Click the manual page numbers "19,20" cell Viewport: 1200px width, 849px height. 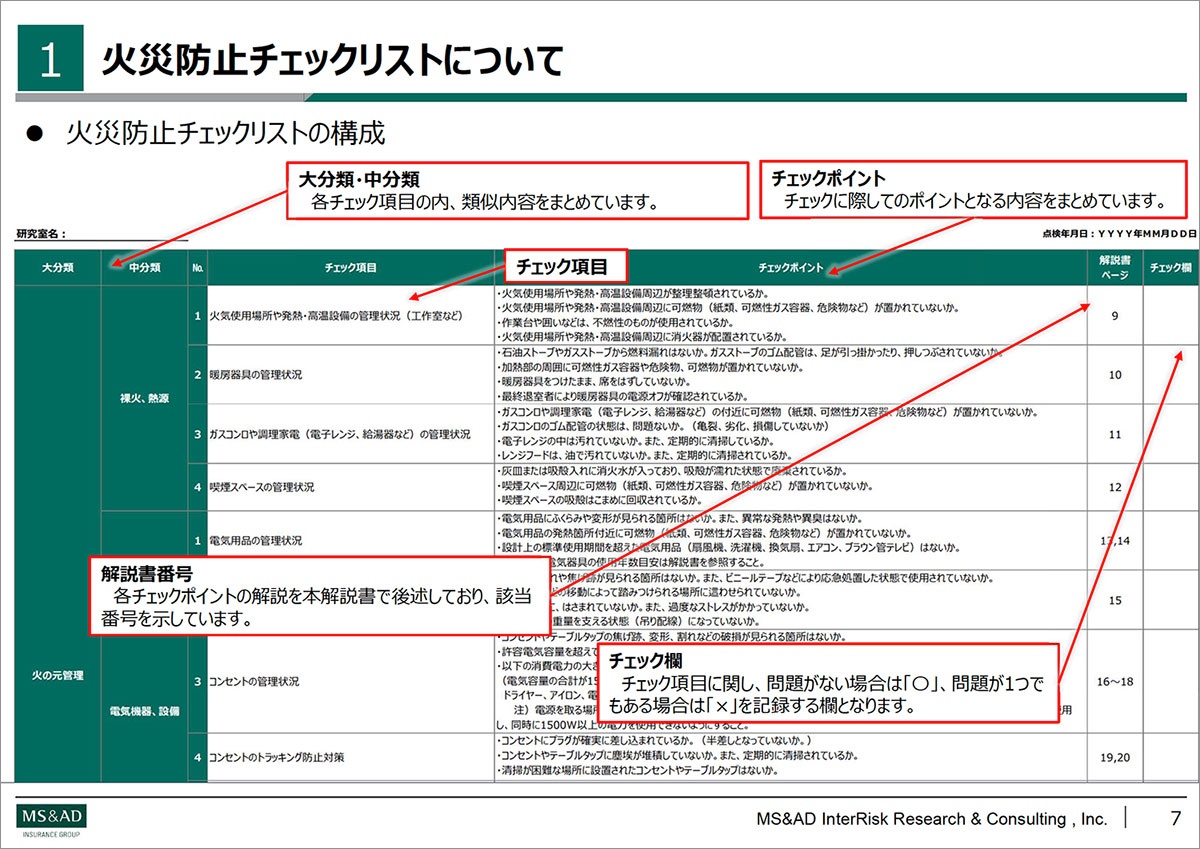click(x=1115, y=757)
